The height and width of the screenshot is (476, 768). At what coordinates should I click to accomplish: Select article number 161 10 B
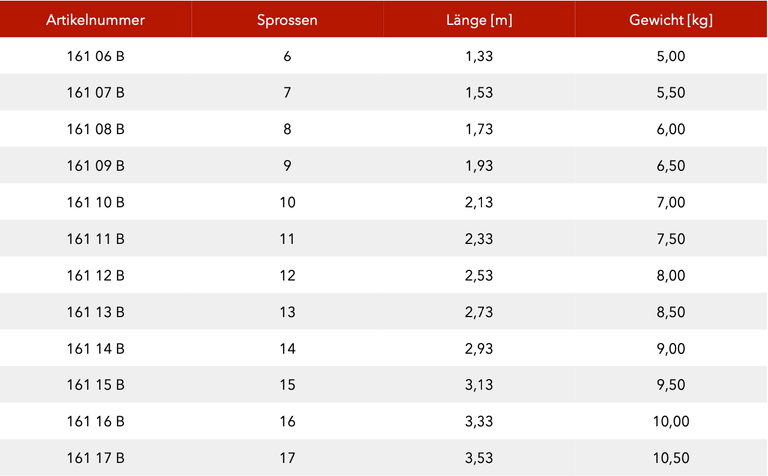click(96, 202)
